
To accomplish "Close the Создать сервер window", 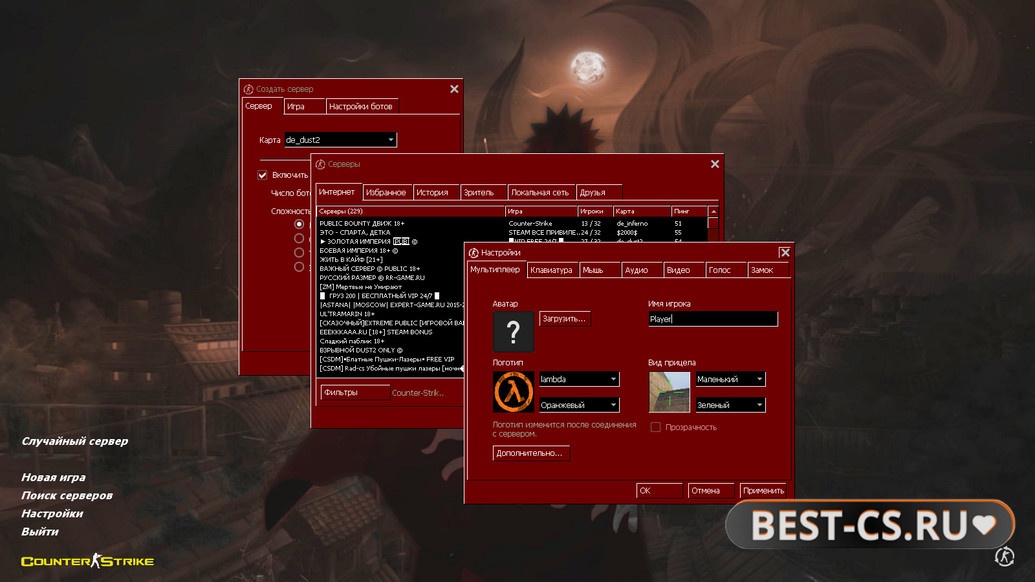I will (x=454, y=89).
